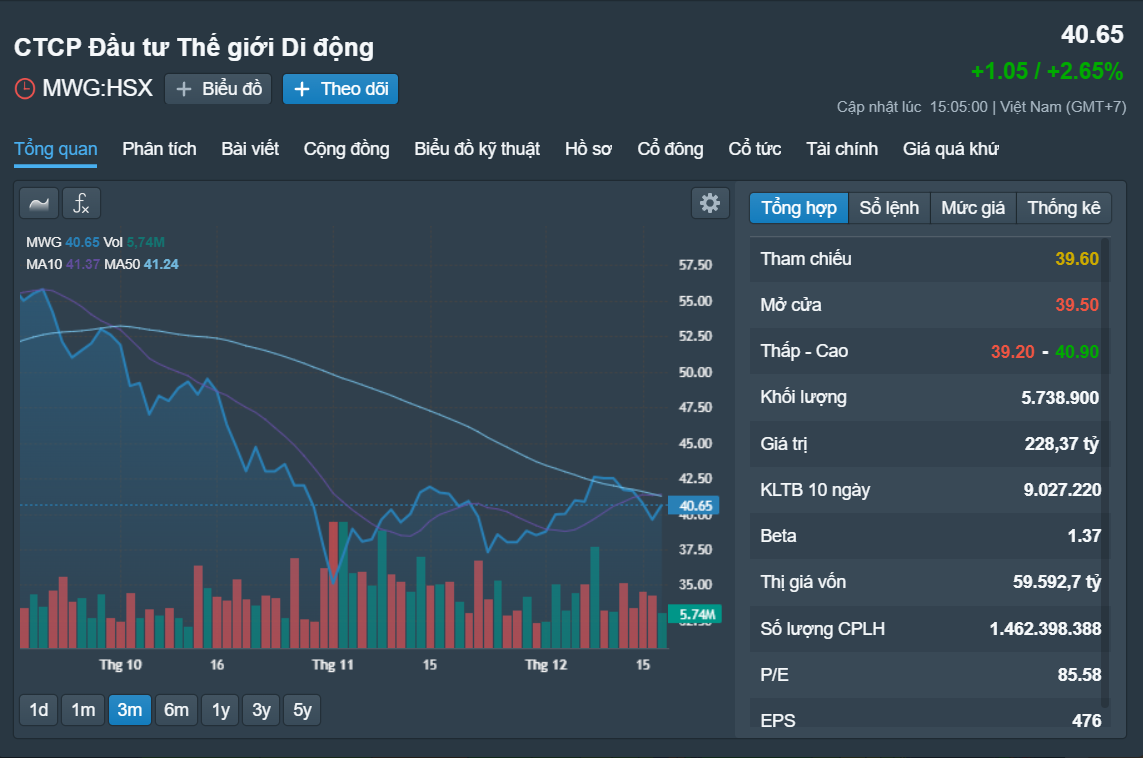Click the Giá trị value 228,37 tỷ
The width and height of the screenshot is (1143, 758).
tap(1062, 444)
